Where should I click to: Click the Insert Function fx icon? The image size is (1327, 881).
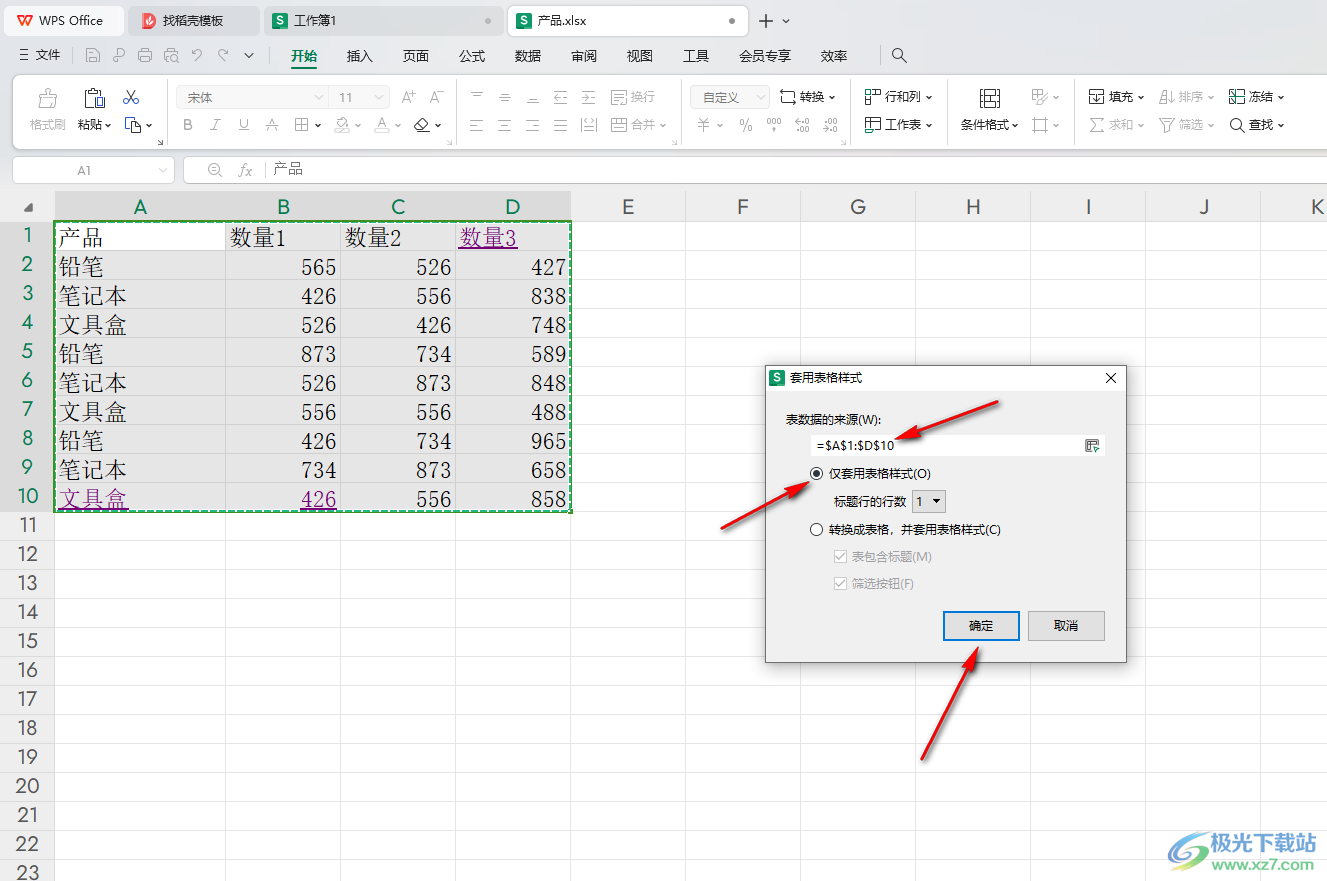click(245, 170)
